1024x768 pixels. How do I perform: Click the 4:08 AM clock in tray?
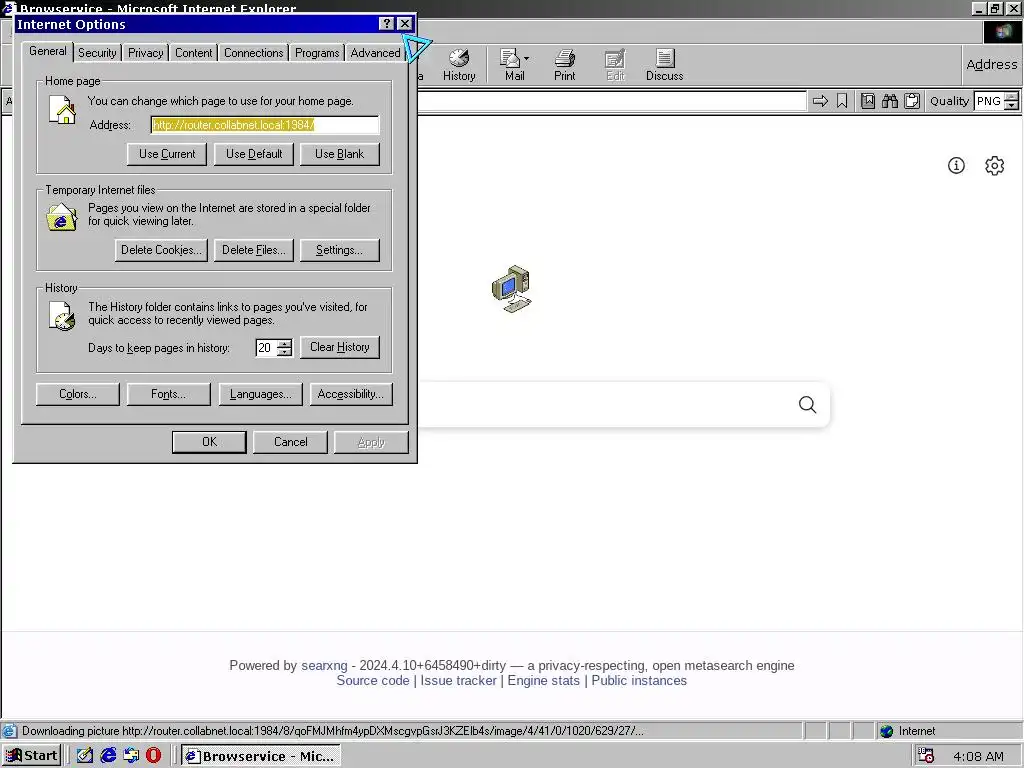point(978,756)
